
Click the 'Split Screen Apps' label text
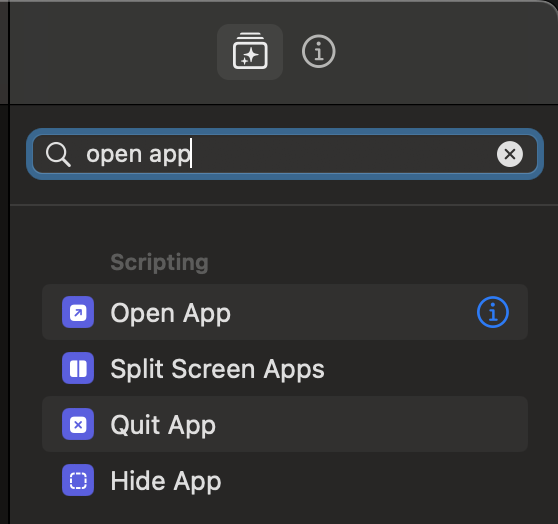pyautogui.click(x=217, y=369)
